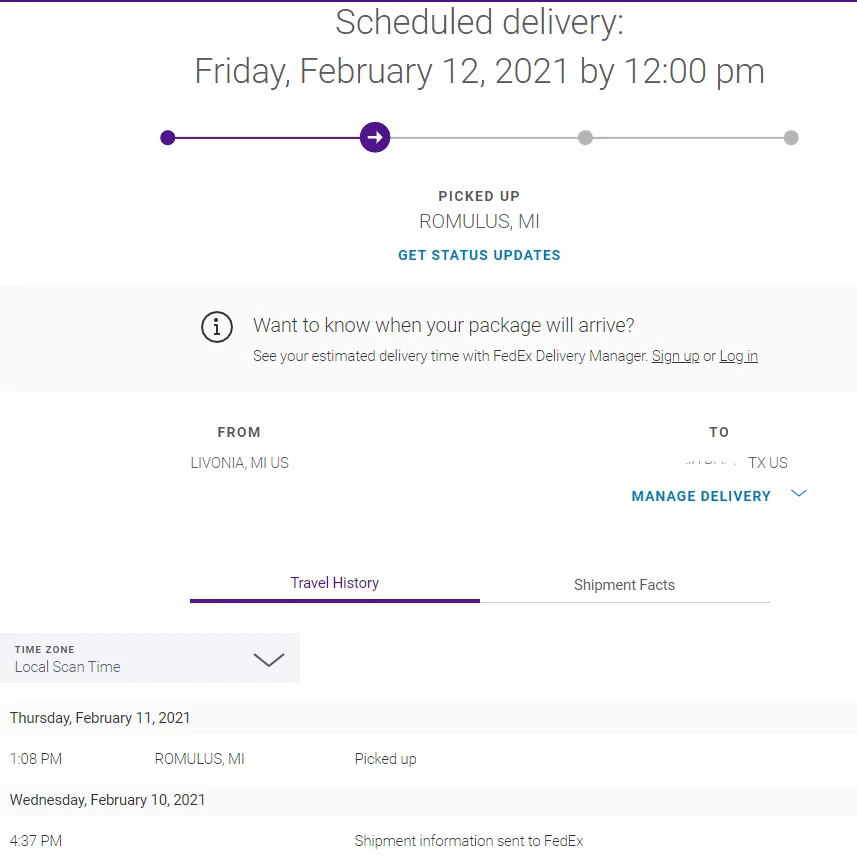Click 'Want to know when your package will arrive?'

443,325
